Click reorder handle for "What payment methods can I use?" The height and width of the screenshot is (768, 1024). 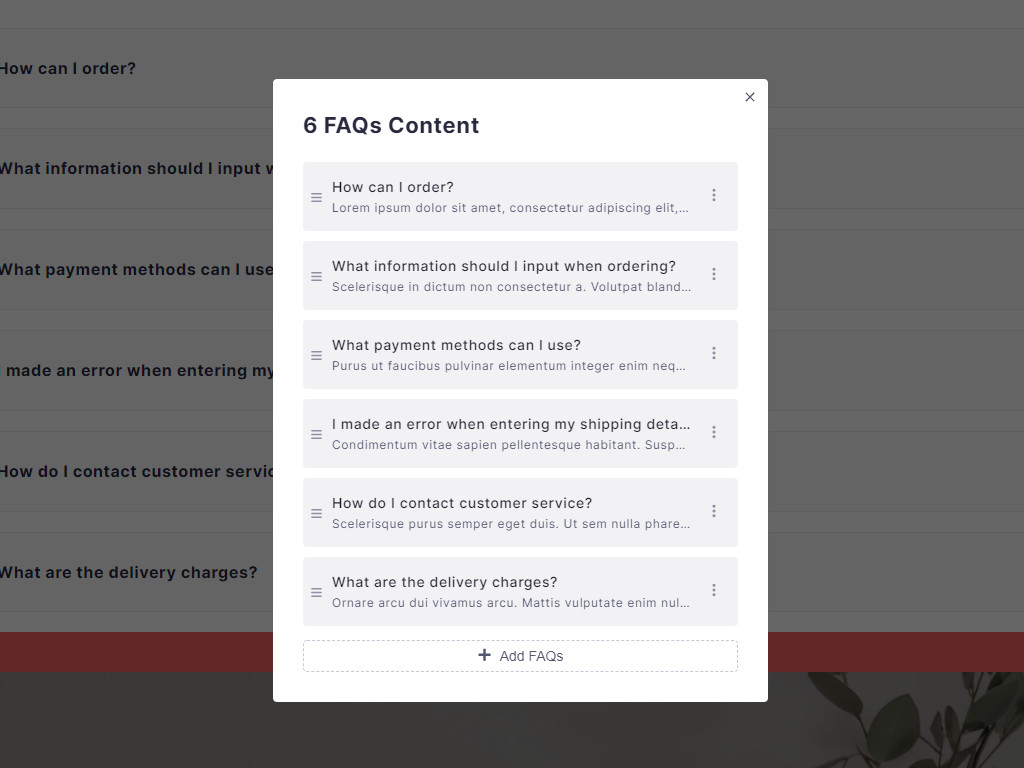pos(316,355)
